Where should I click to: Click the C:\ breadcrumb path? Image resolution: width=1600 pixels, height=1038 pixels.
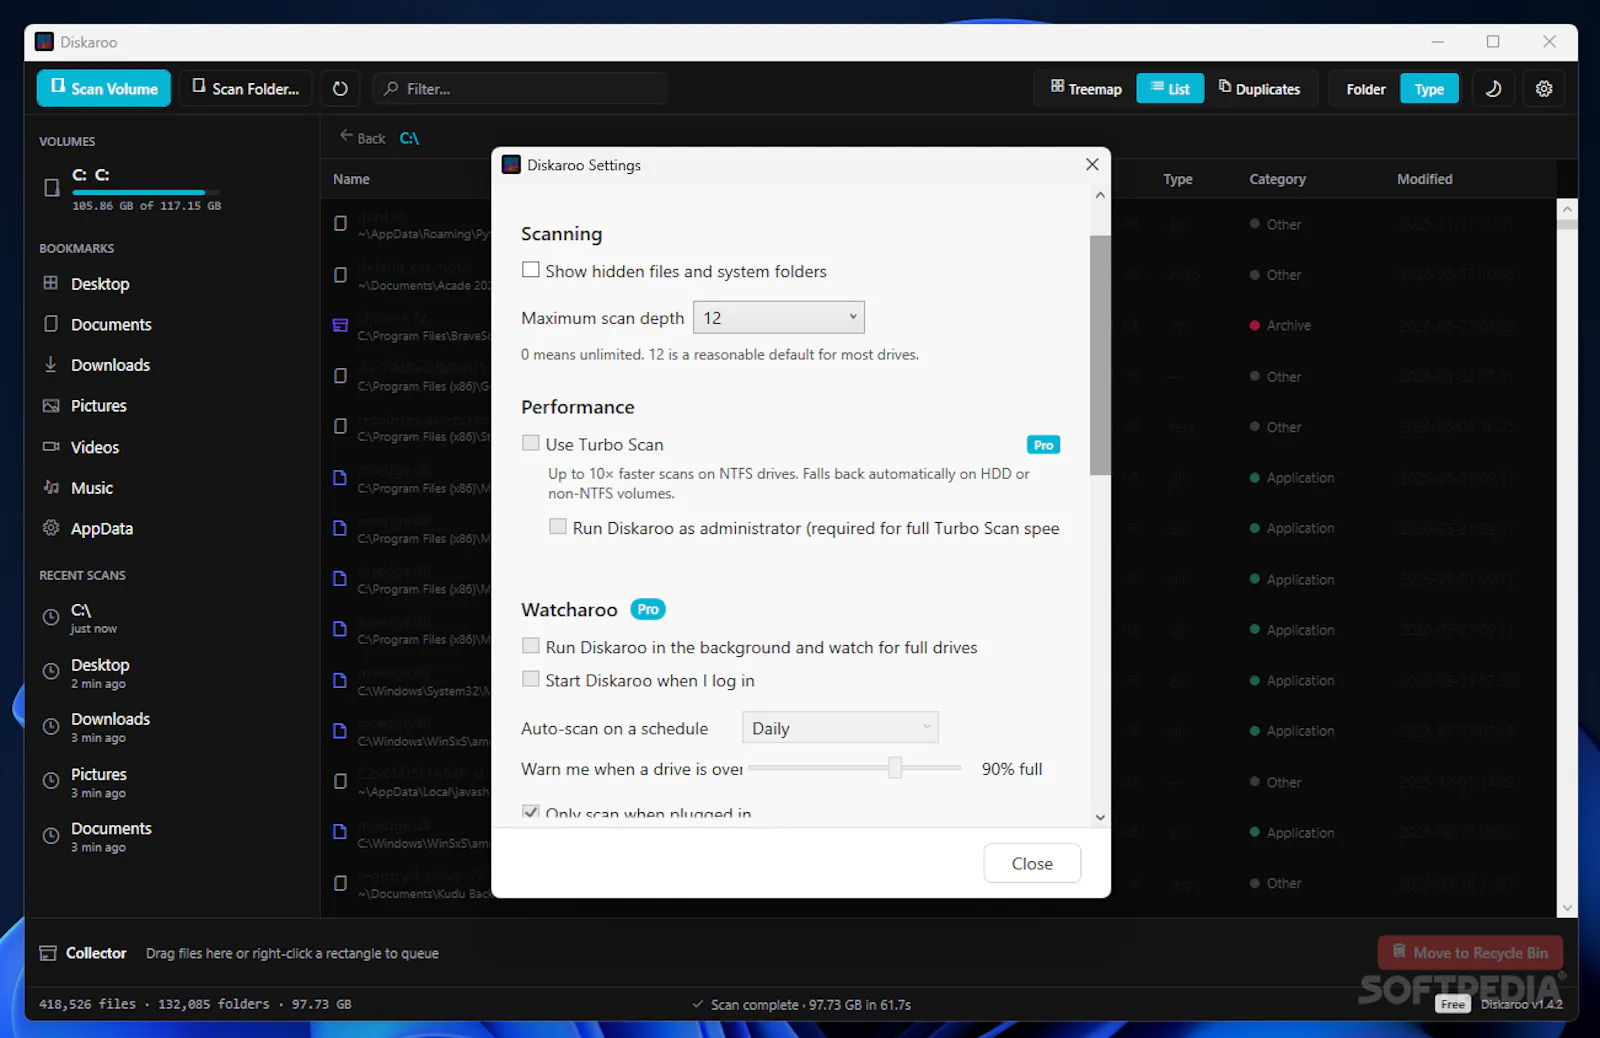(409, 138)
